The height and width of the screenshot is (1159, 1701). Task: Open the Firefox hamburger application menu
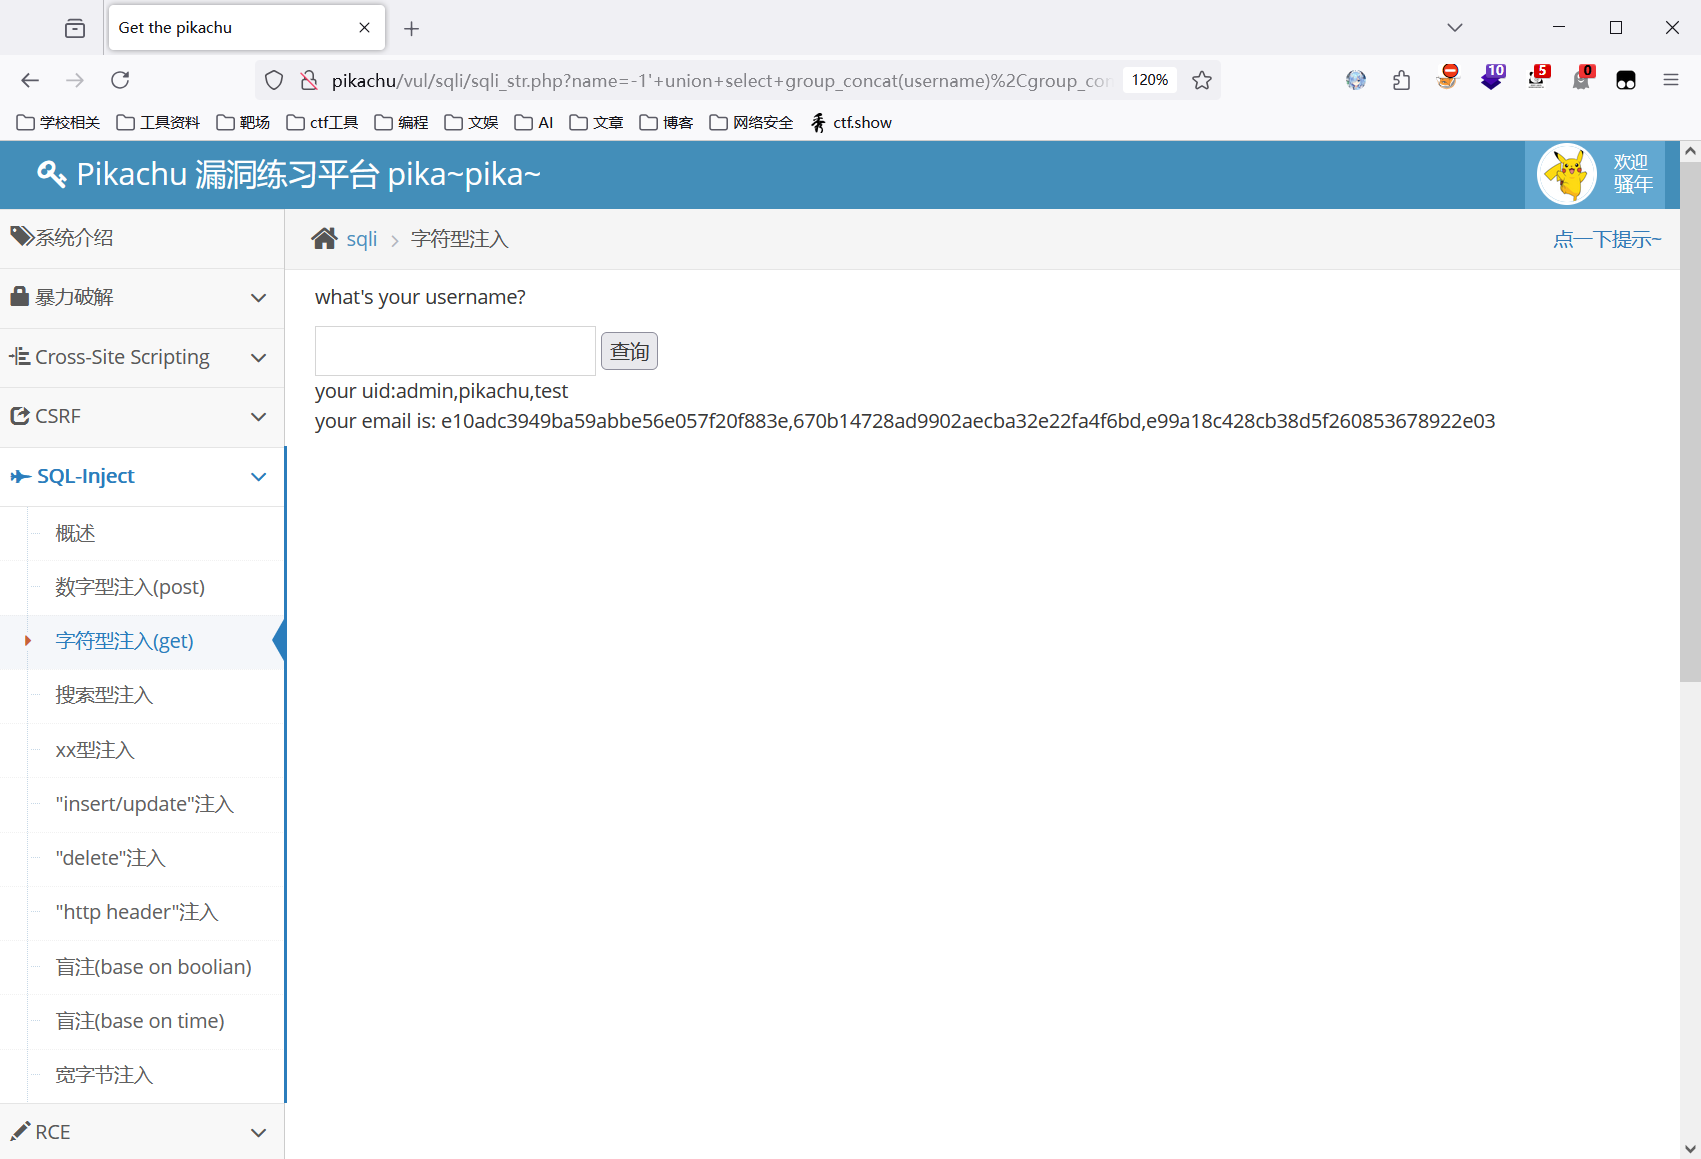pyautogui.click(x=1671, y=80)
